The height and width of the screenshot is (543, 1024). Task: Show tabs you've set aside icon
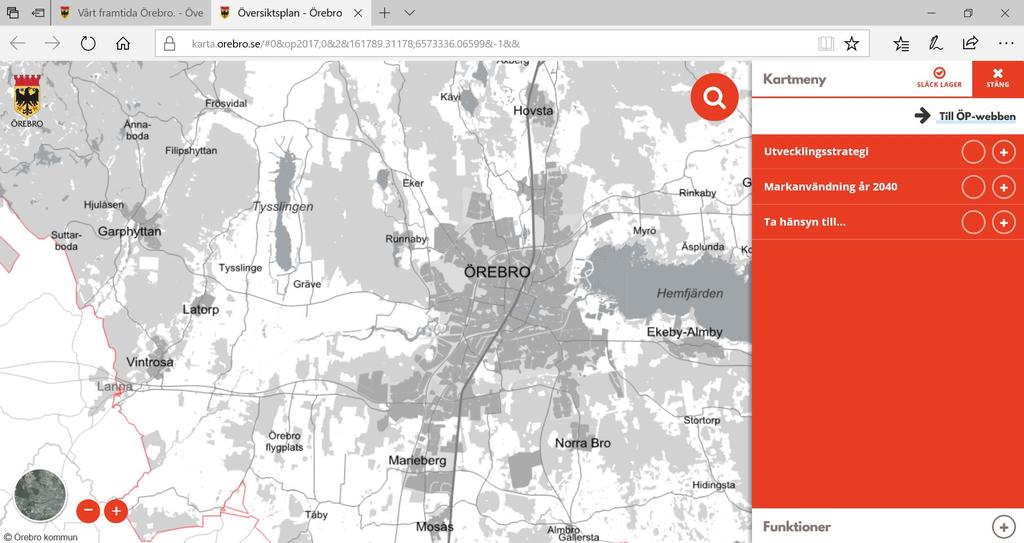(x=12, y=12)
